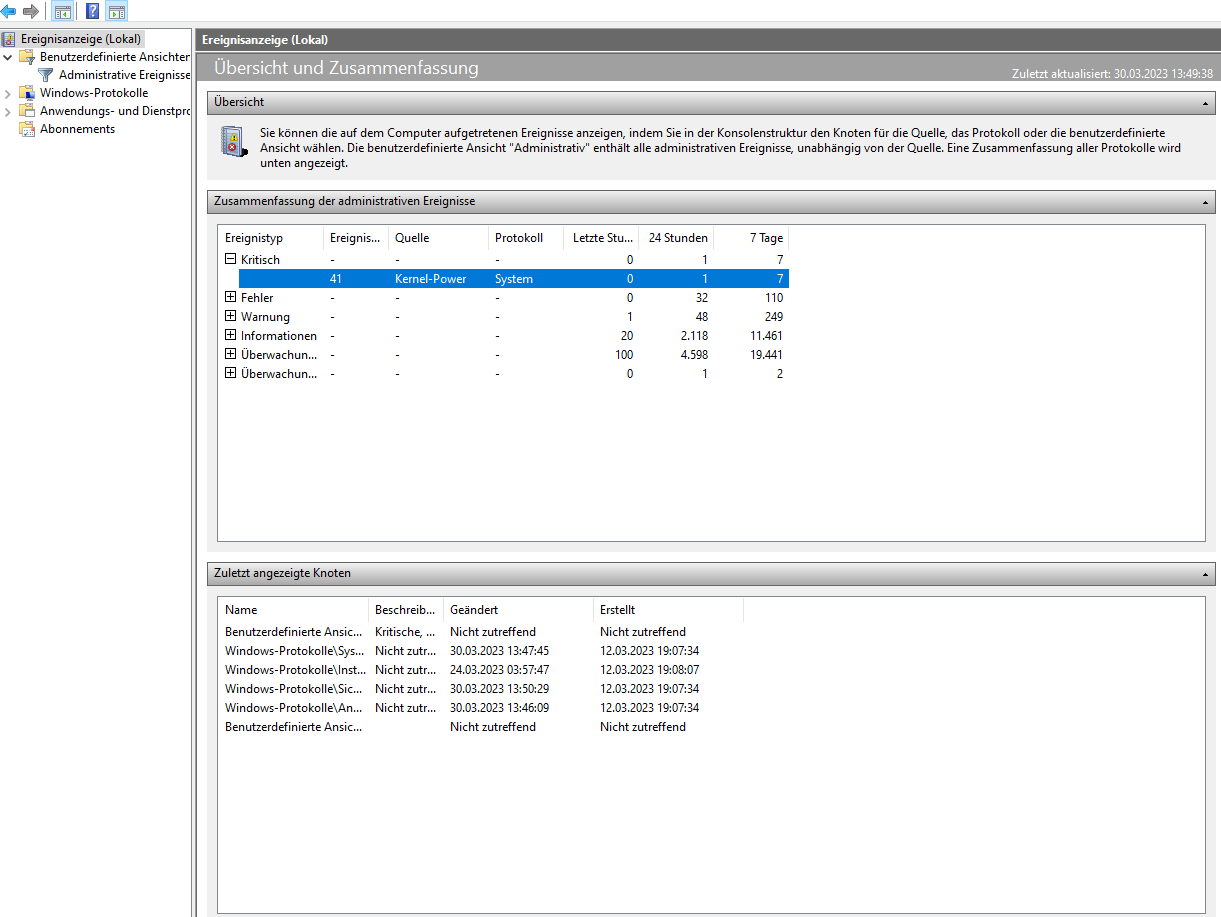Screen dimensions: 1221x917
Task: Collapse the Übersicht section arrow
Action: [x=1206, y=102]
